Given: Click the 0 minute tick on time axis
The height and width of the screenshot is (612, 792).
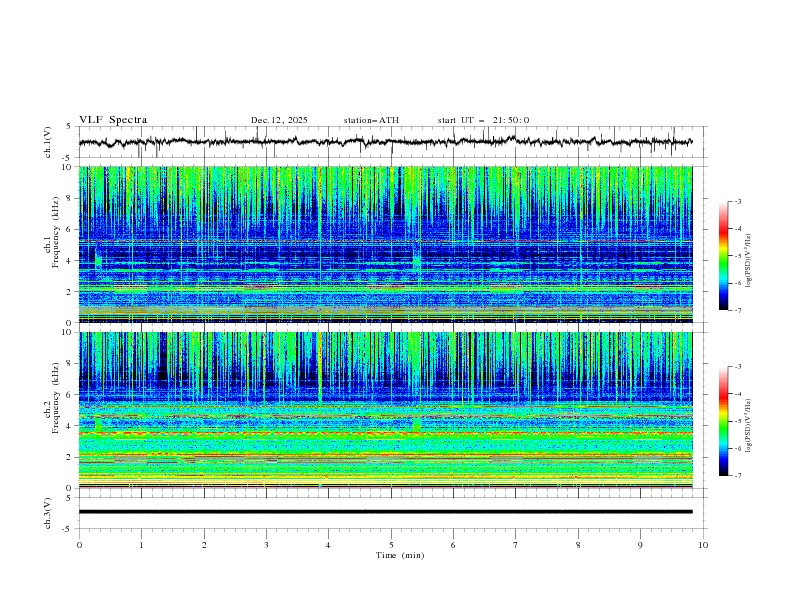Looking at the screenshot, I should coord(79,545).
